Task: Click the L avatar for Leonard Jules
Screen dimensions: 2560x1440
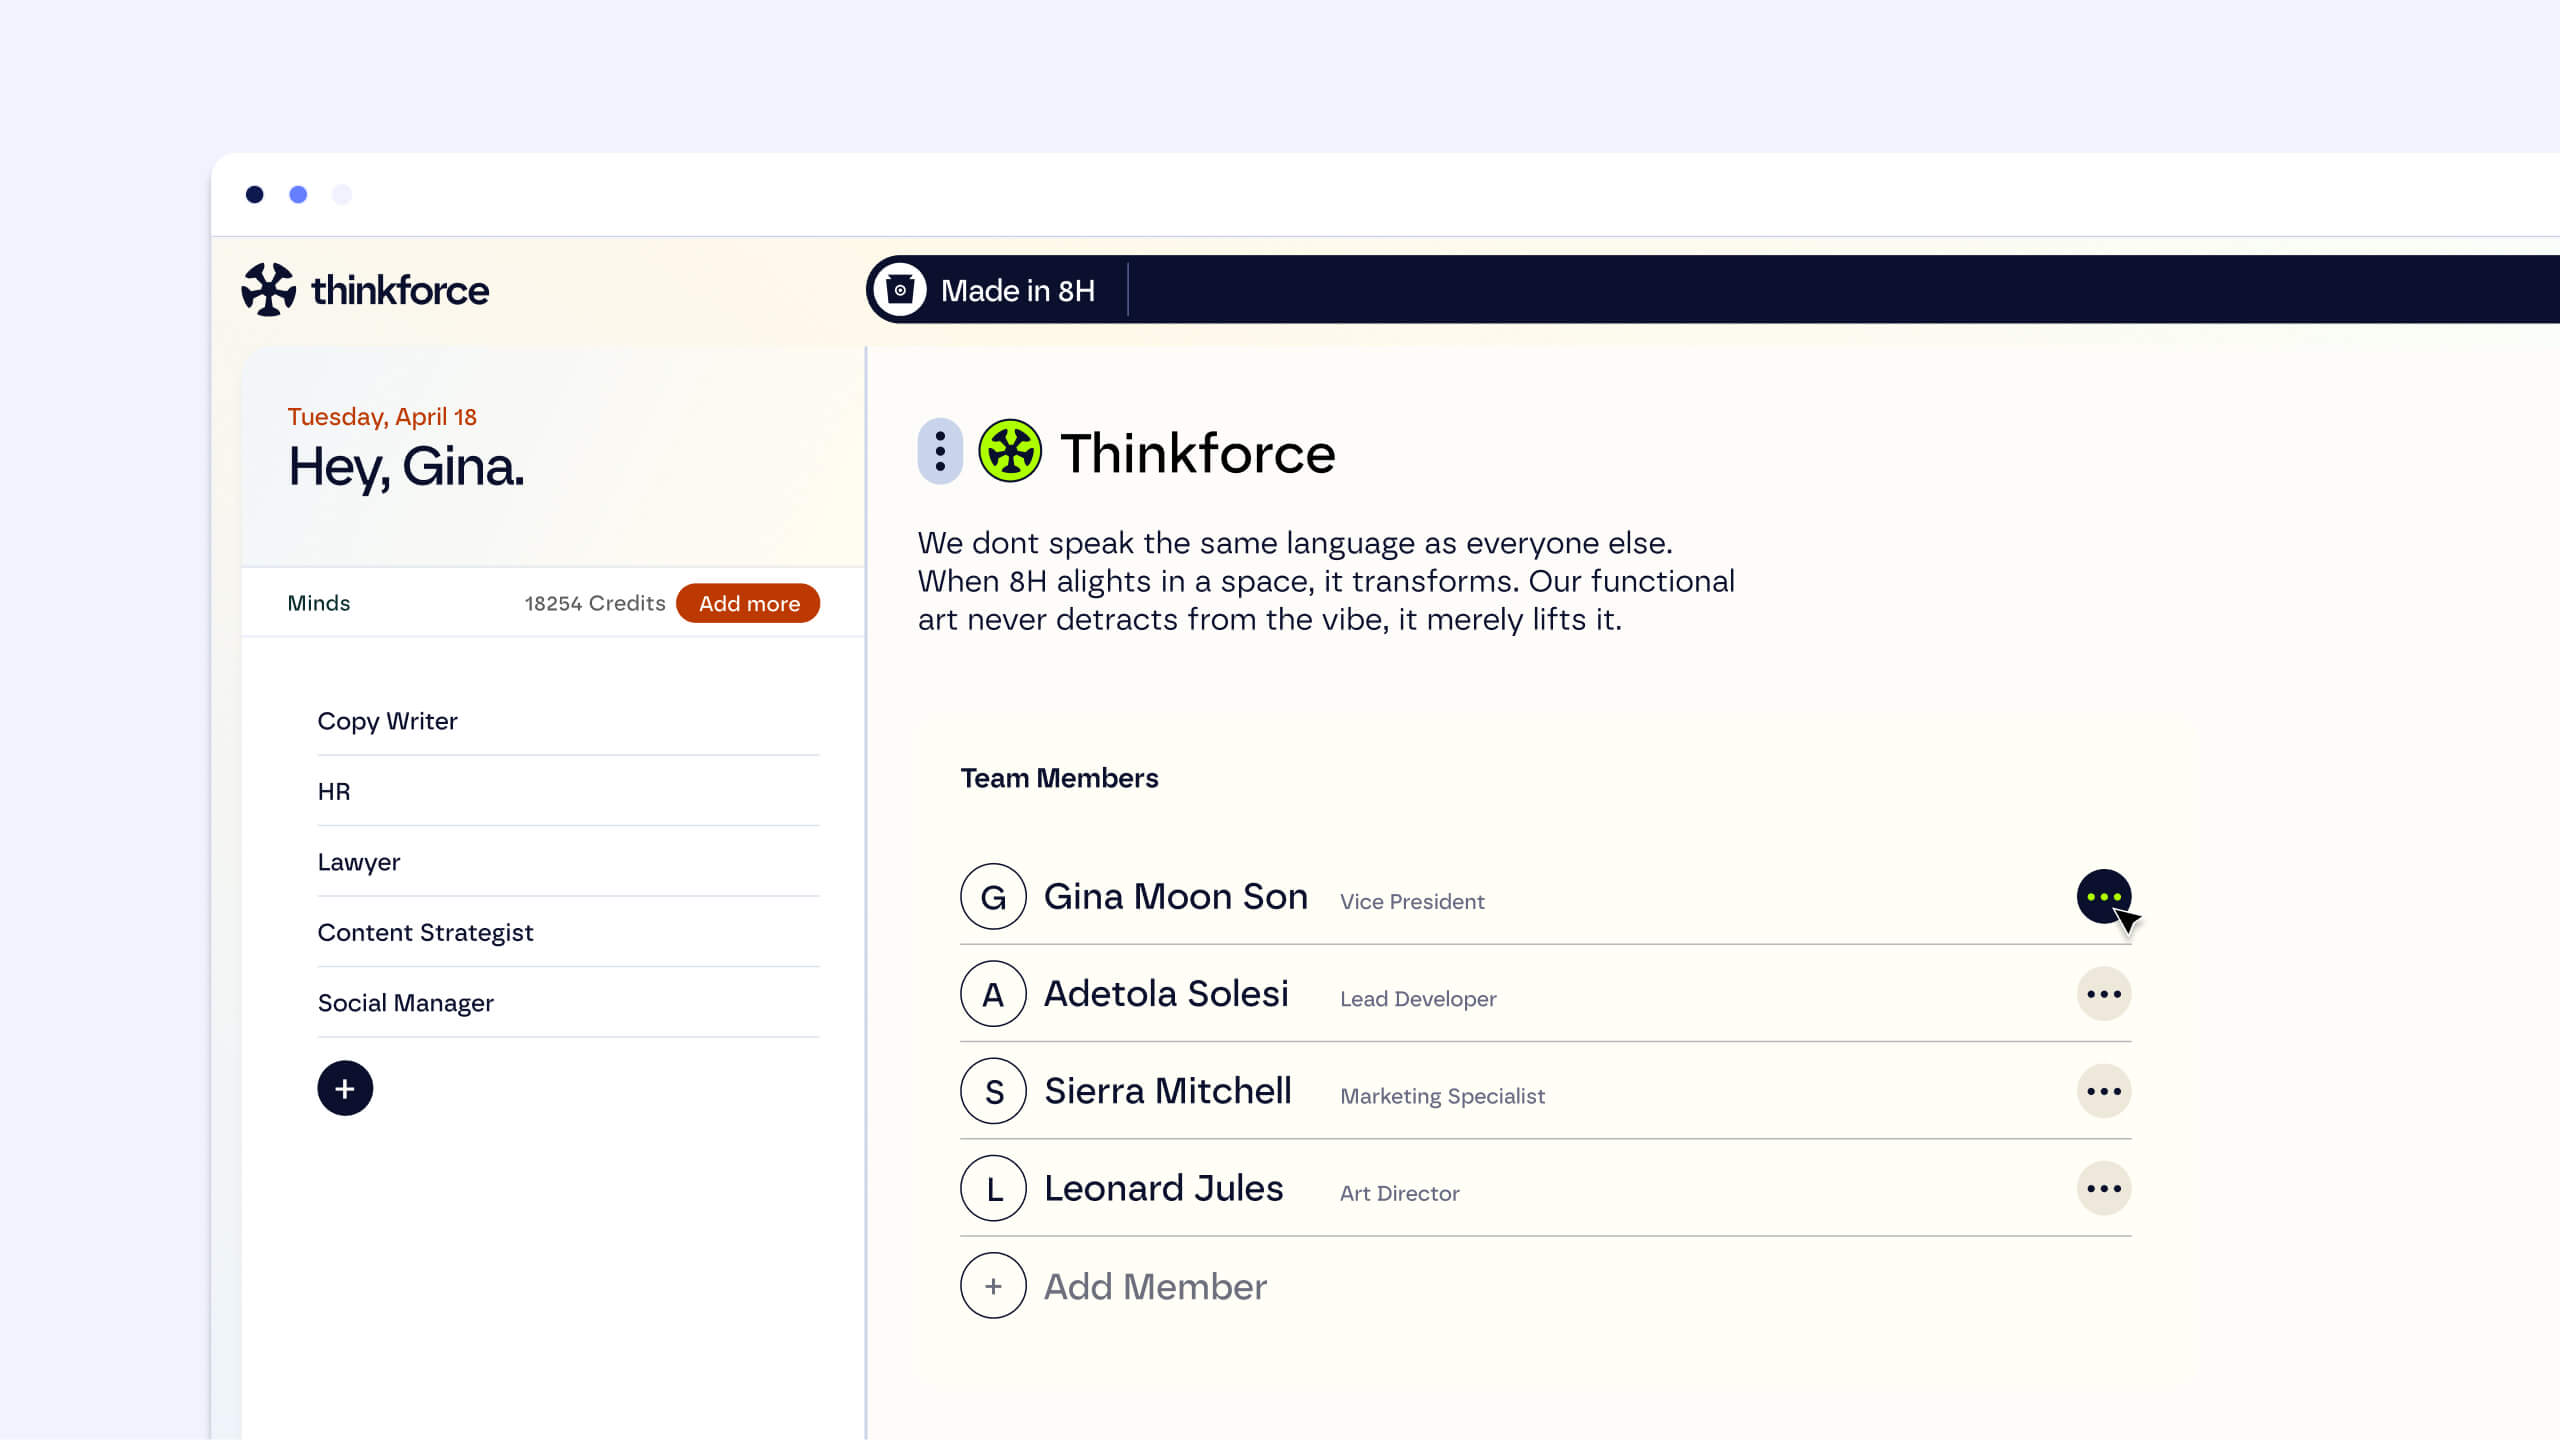Action: point(993,1188)
